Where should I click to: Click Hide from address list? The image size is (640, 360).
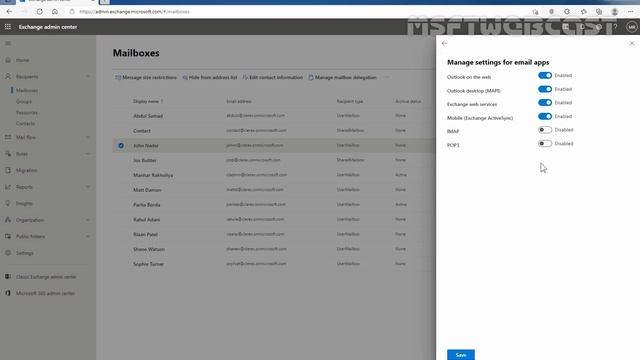pos(209,77)
